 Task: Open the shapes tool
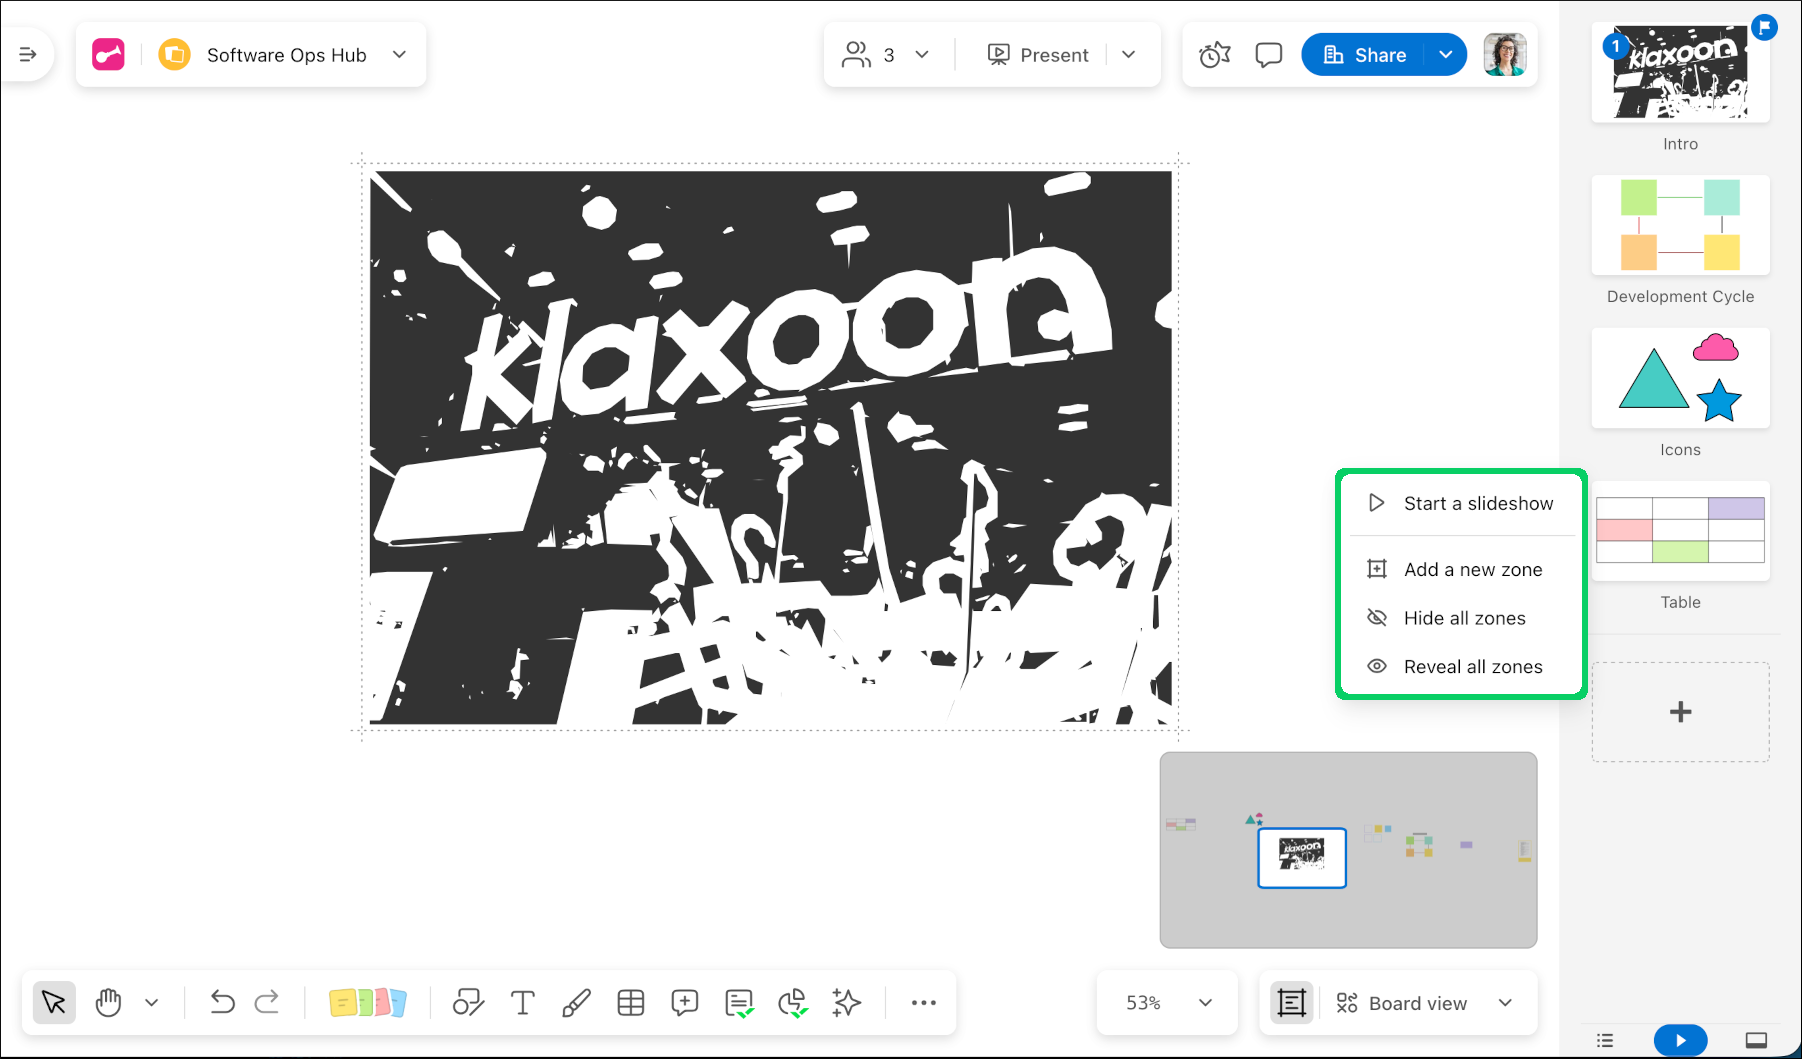pyautogui.click(x=468, y=1002)
